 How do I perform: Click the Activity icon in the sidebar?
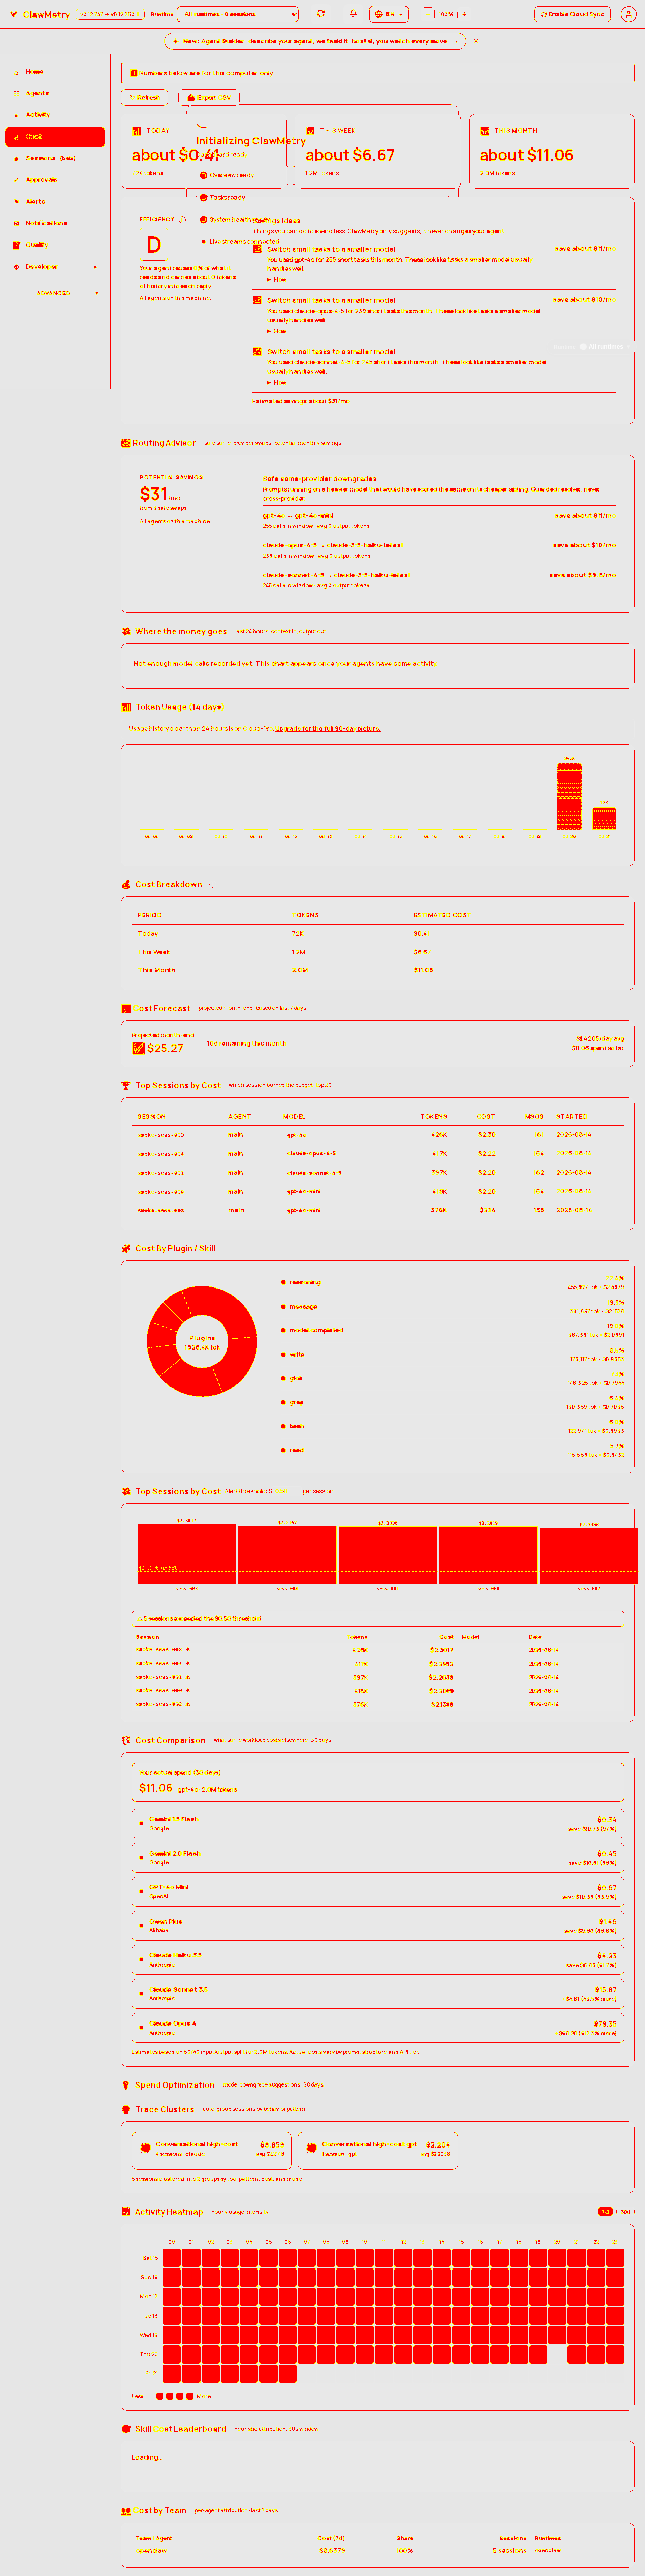click(16, 115)
